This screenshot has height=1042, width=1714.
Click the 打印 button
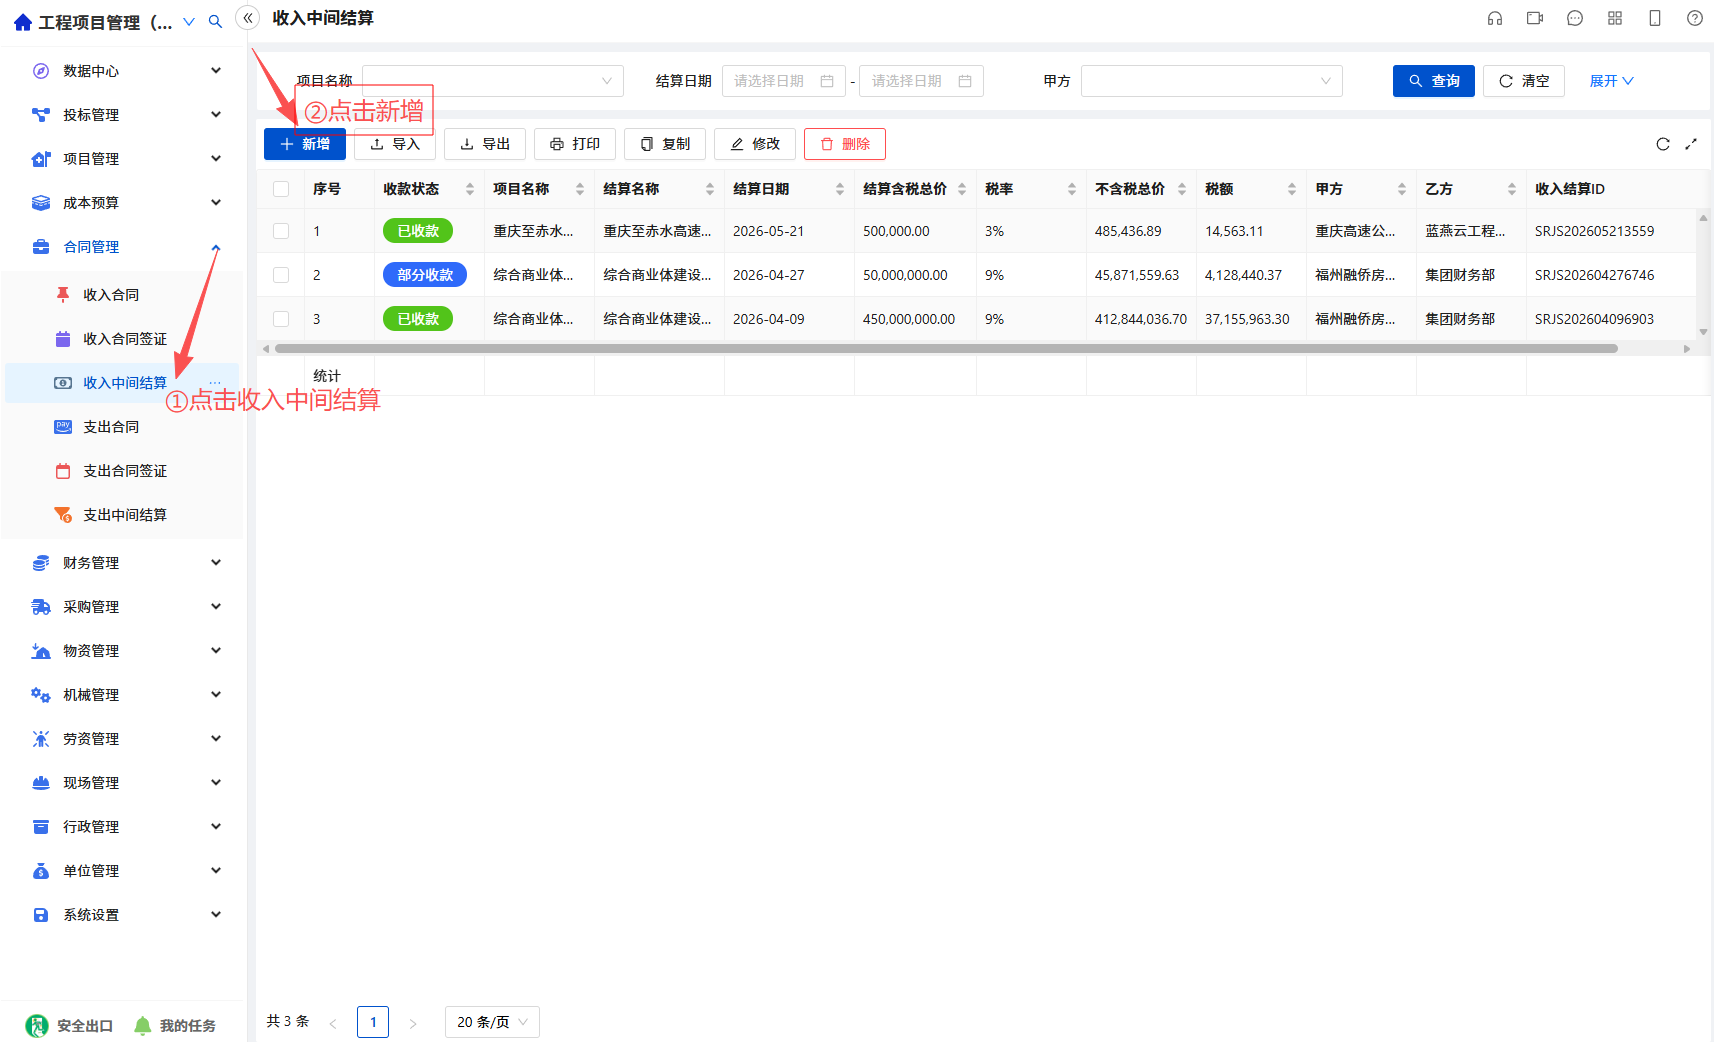(x=575, y=144)
